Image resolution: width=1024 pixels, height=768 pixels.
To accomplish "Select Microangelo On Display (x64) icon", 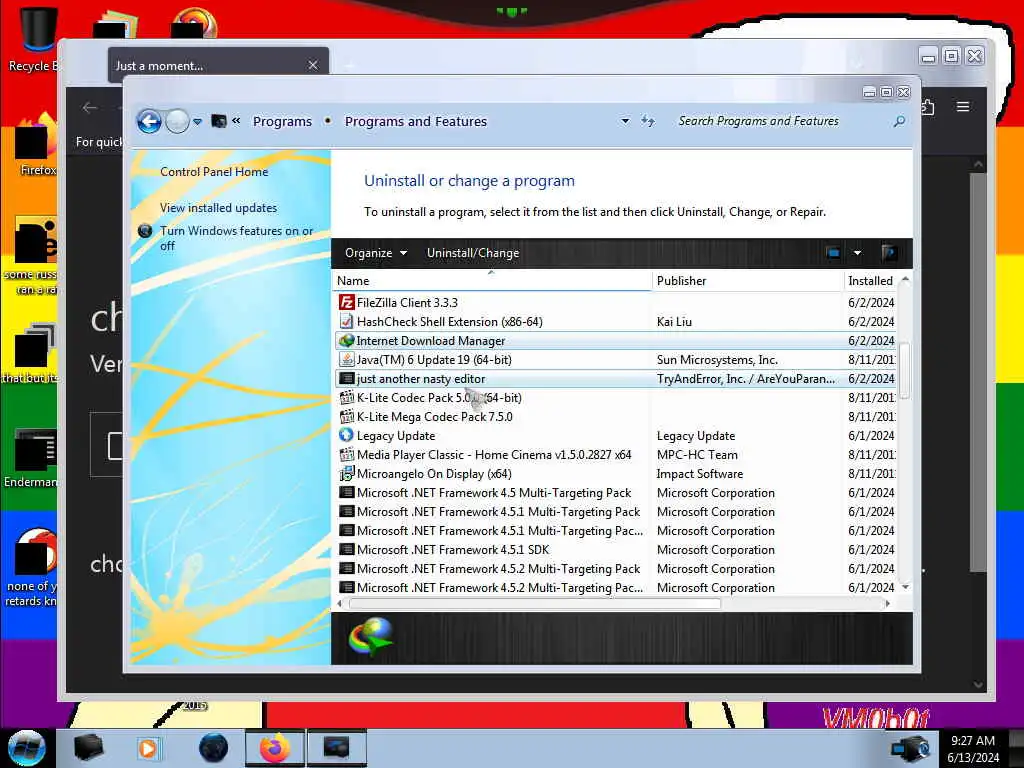I will point(347,473).
